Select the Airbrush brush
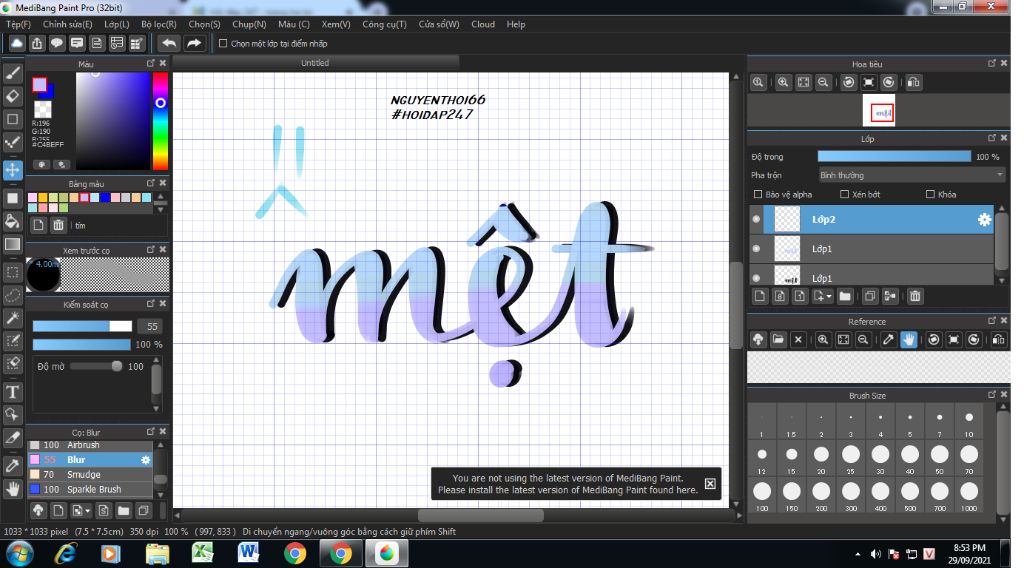The width and height of the screenshot is (1024, 568). click(x=90, y=445)
